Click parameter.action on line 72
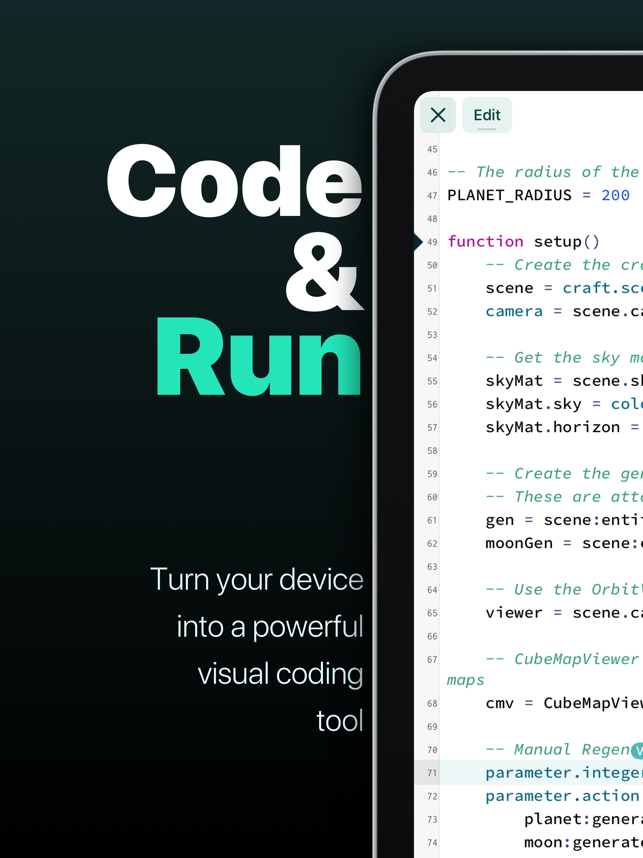The height and width of the screenshot is (858, 643). tap(562, 796)
